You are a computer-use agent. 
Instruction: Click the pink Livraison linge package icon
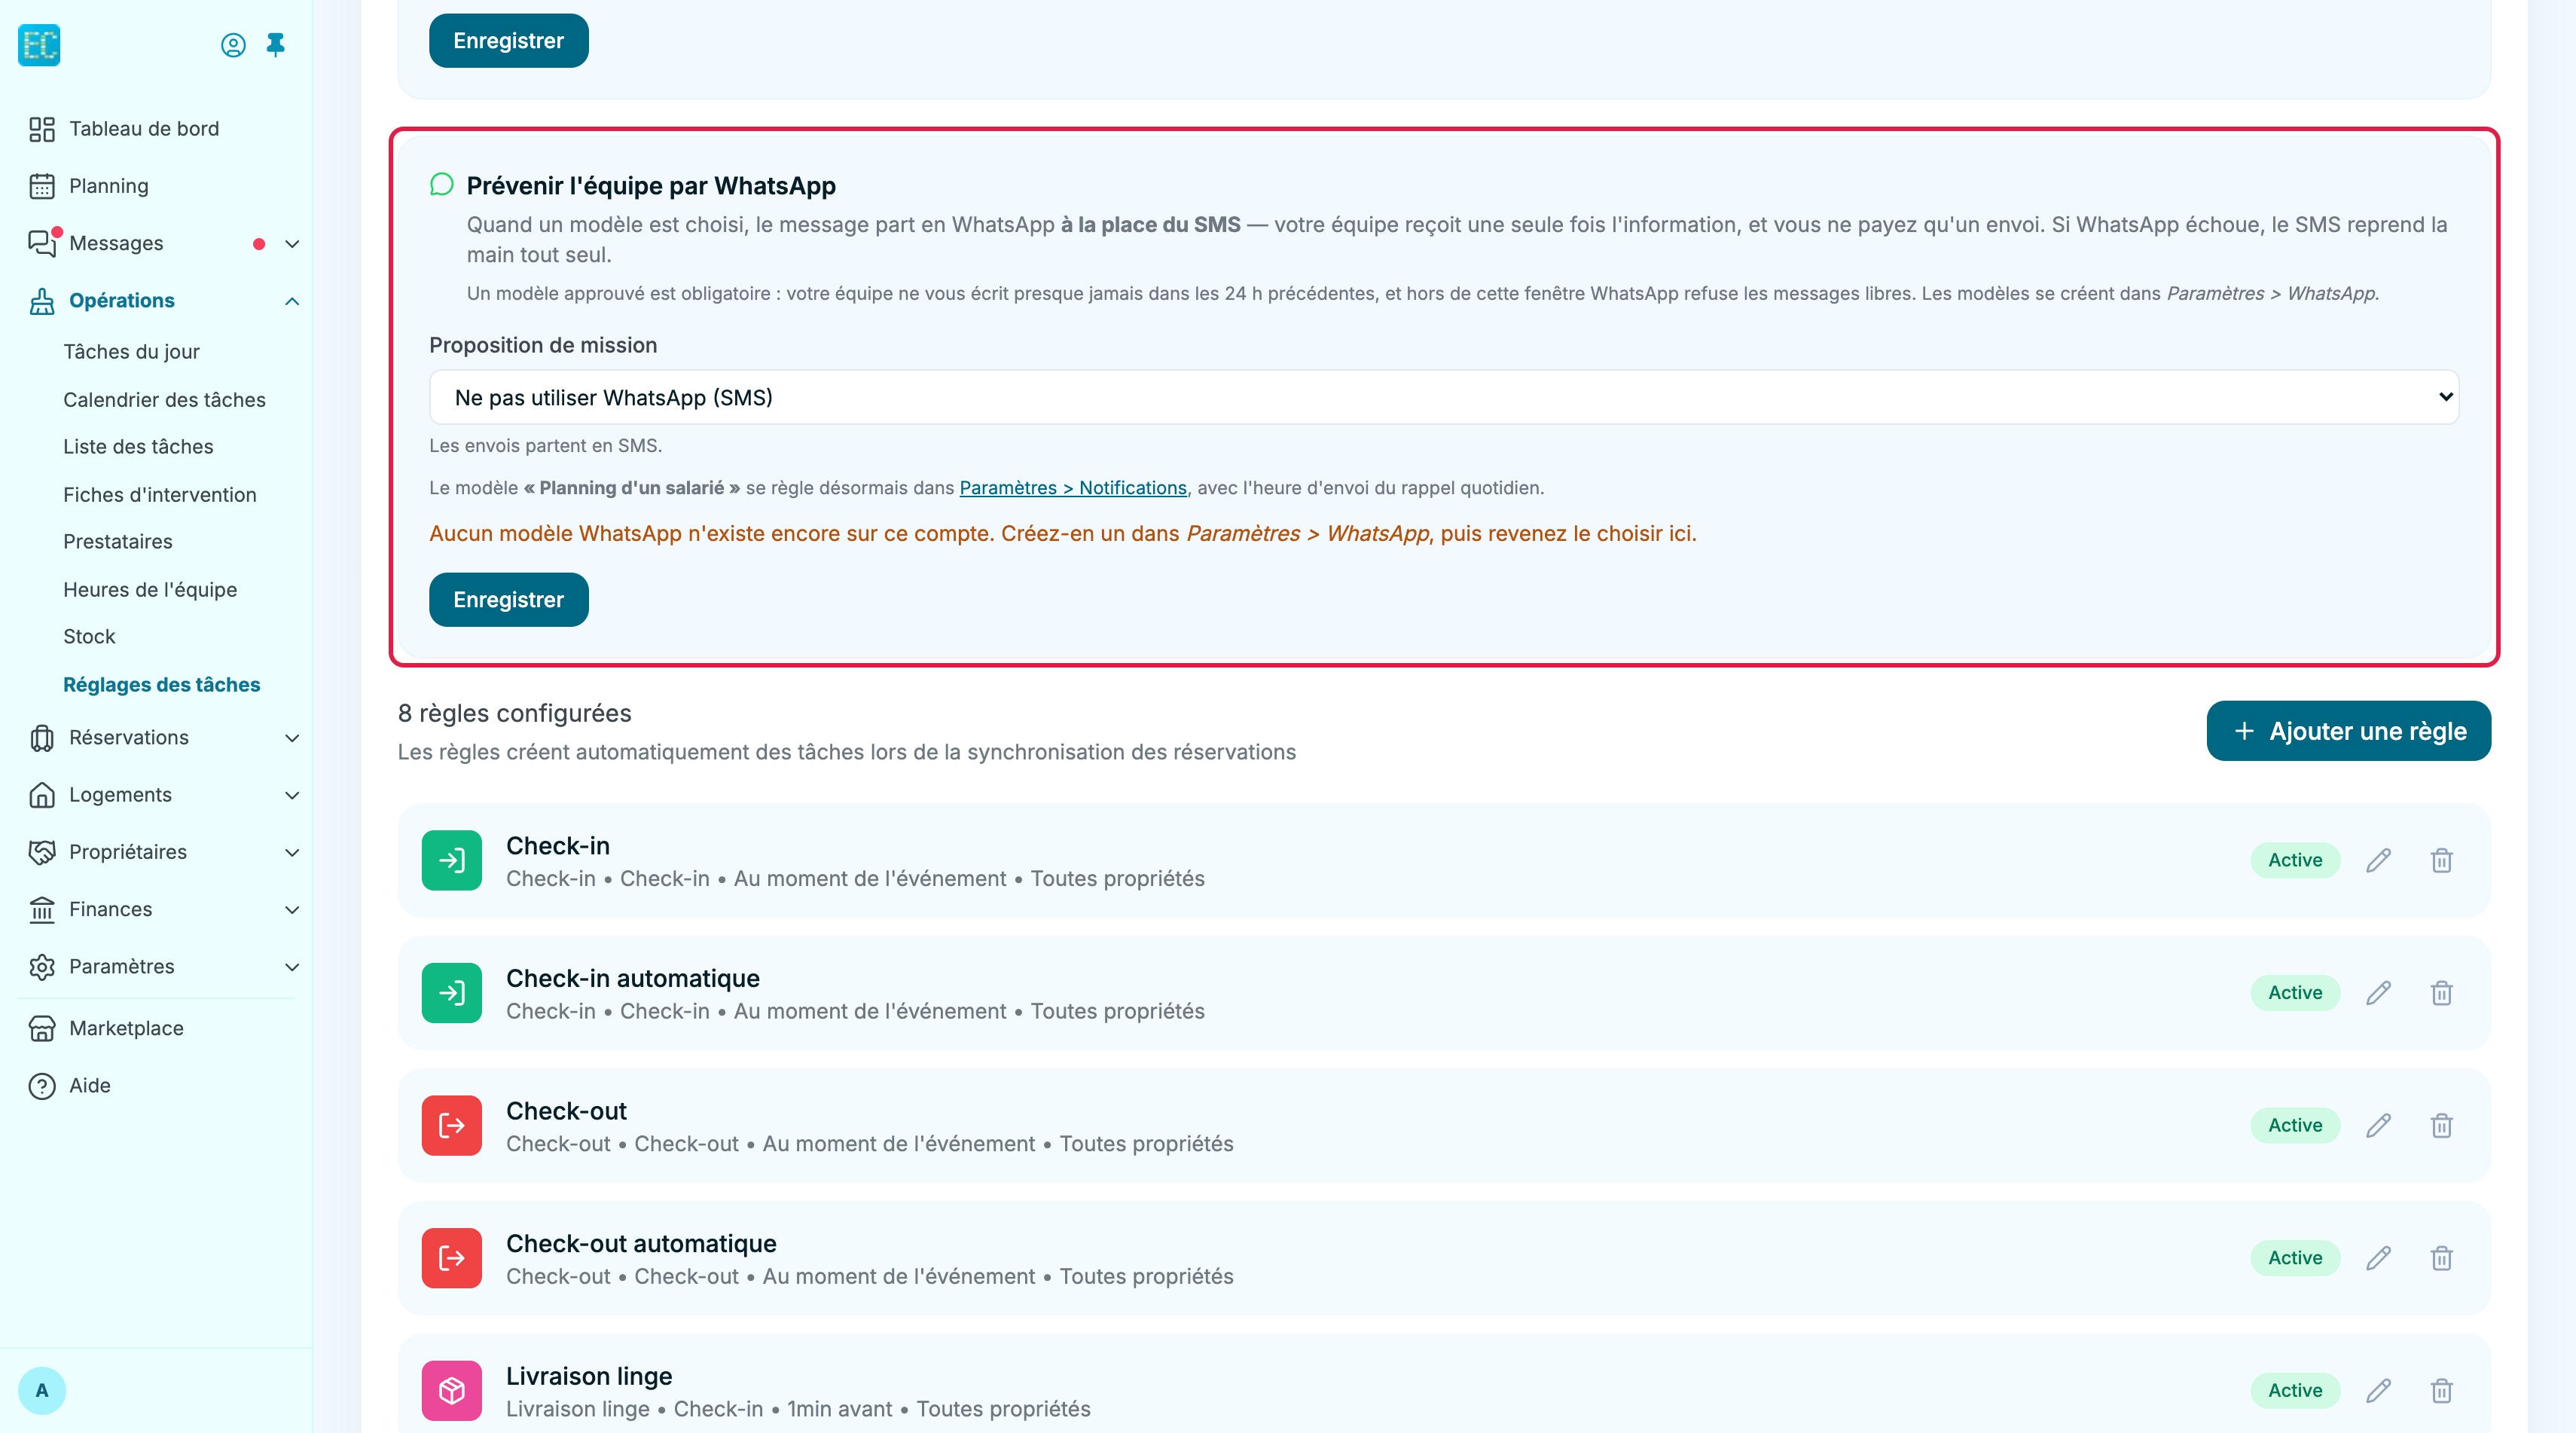pos(452,1391)
